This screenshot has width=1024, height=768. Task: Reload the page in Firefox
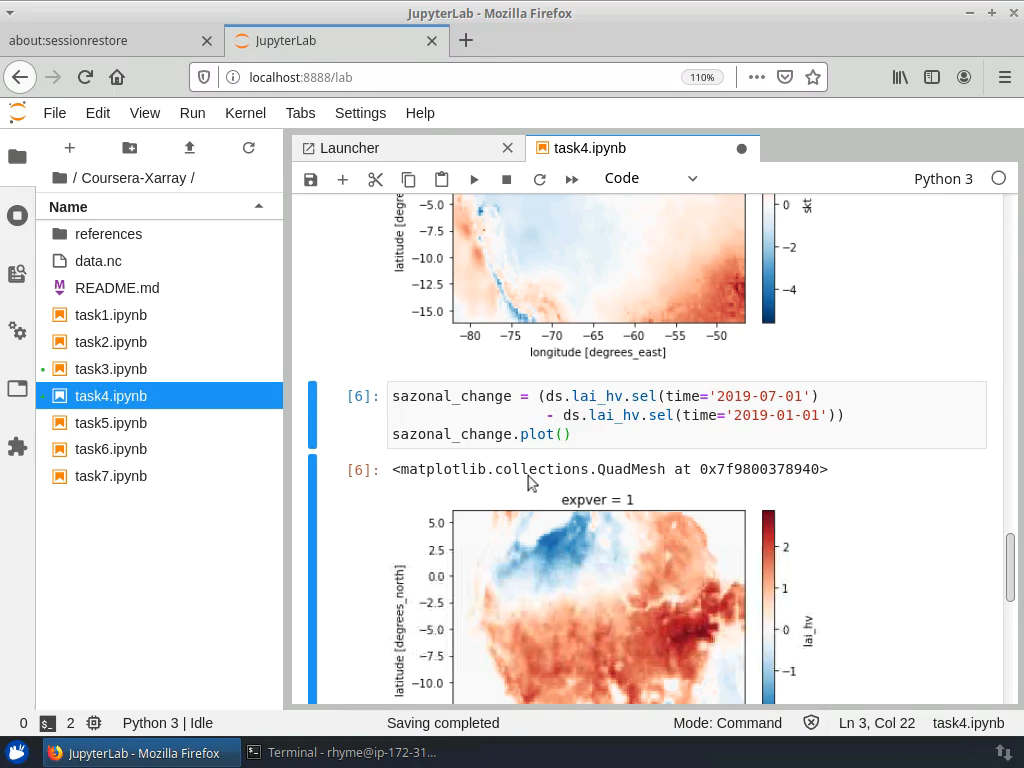tap(85, 76)
